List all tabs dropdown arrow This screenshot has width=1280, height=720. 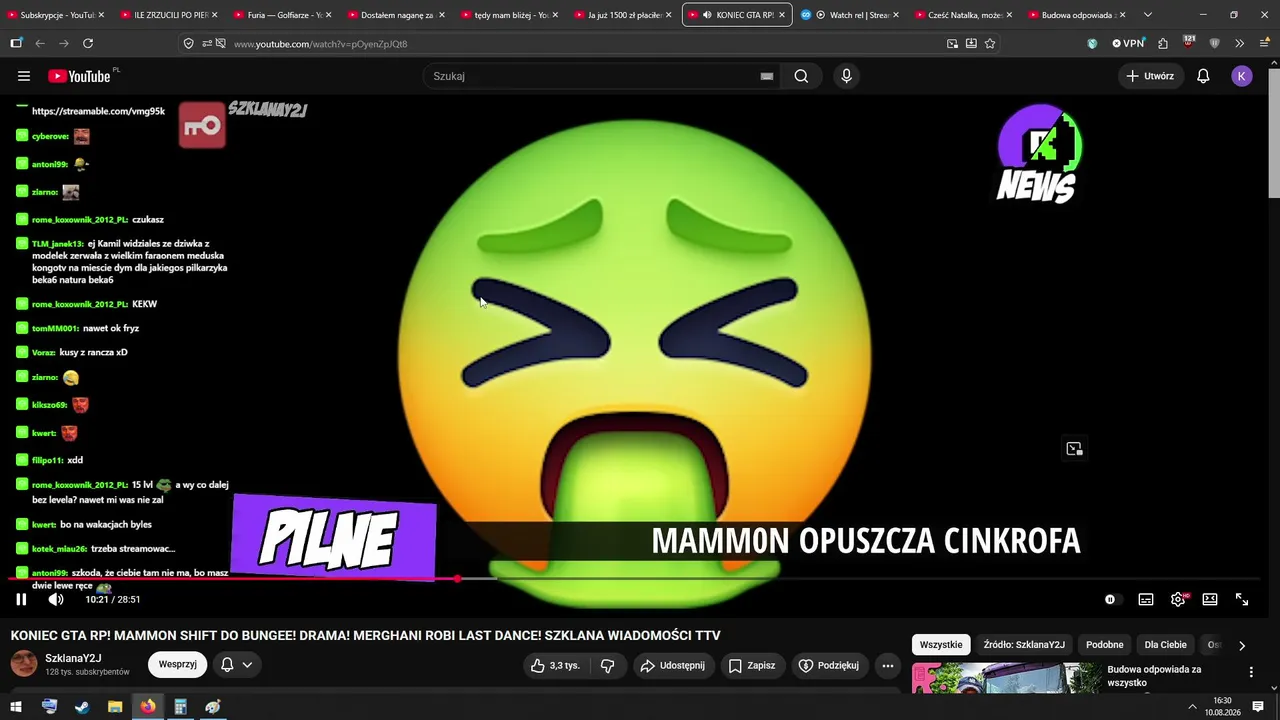point(1147,15)
